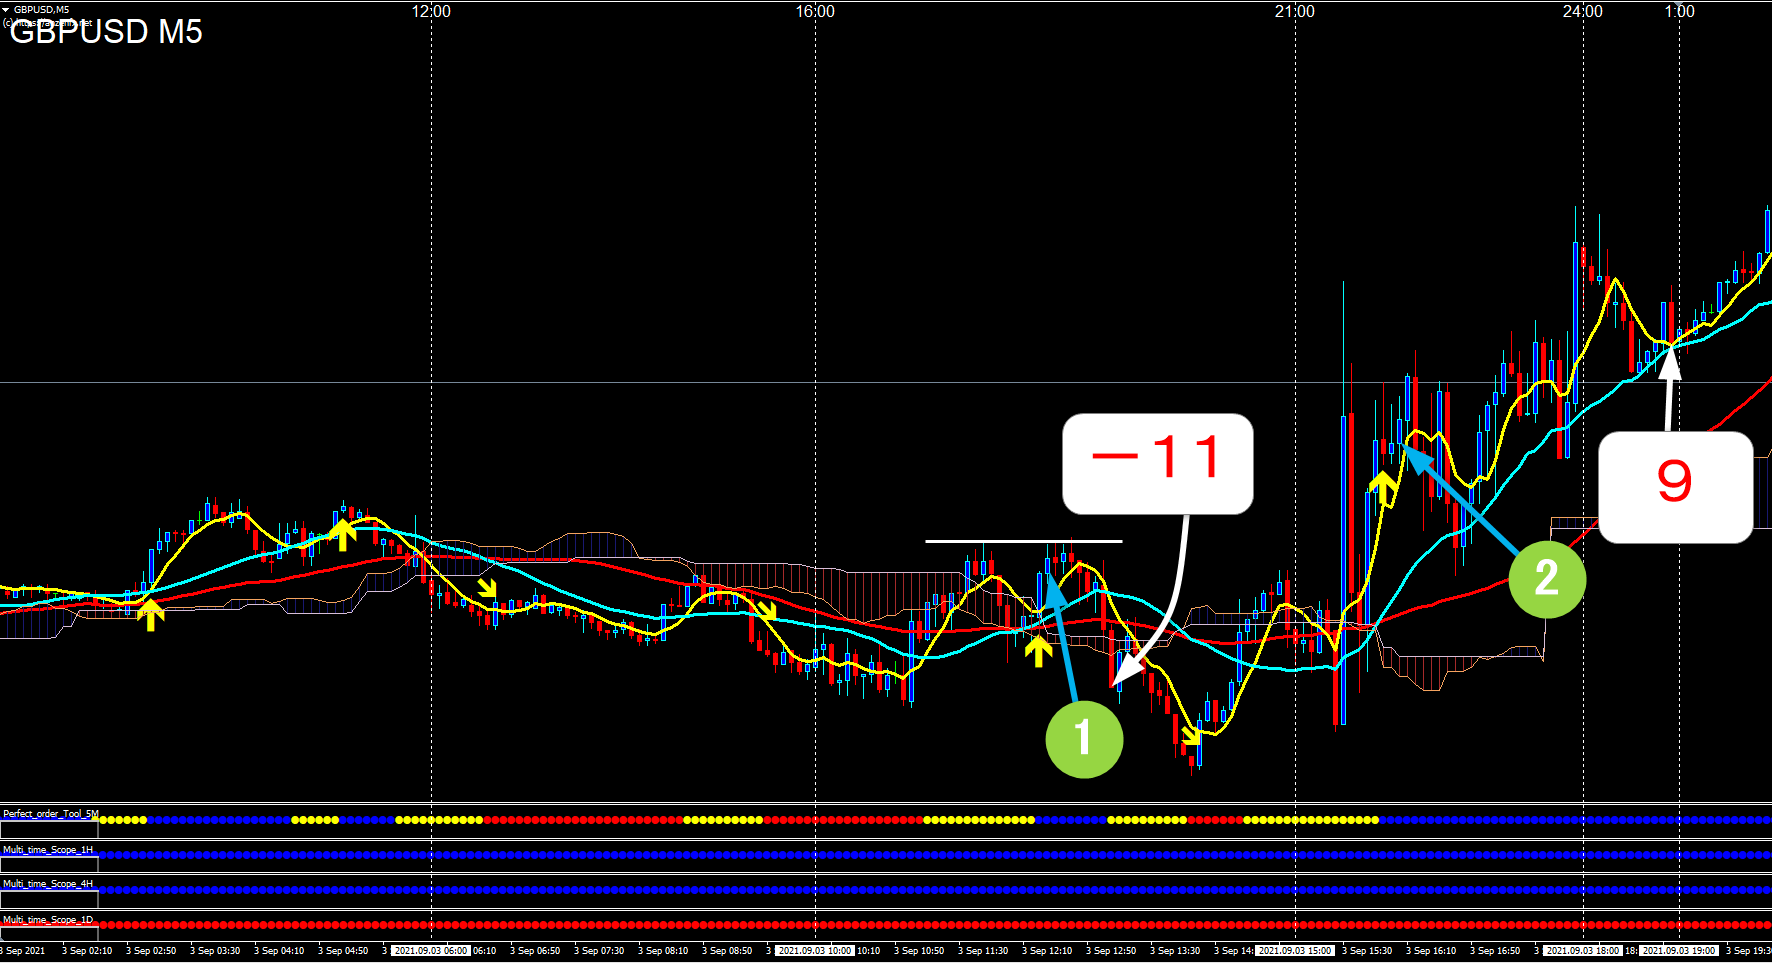Click the 3 Sep 06:50 time axis label
The image size is (1772, 963).
535,951
